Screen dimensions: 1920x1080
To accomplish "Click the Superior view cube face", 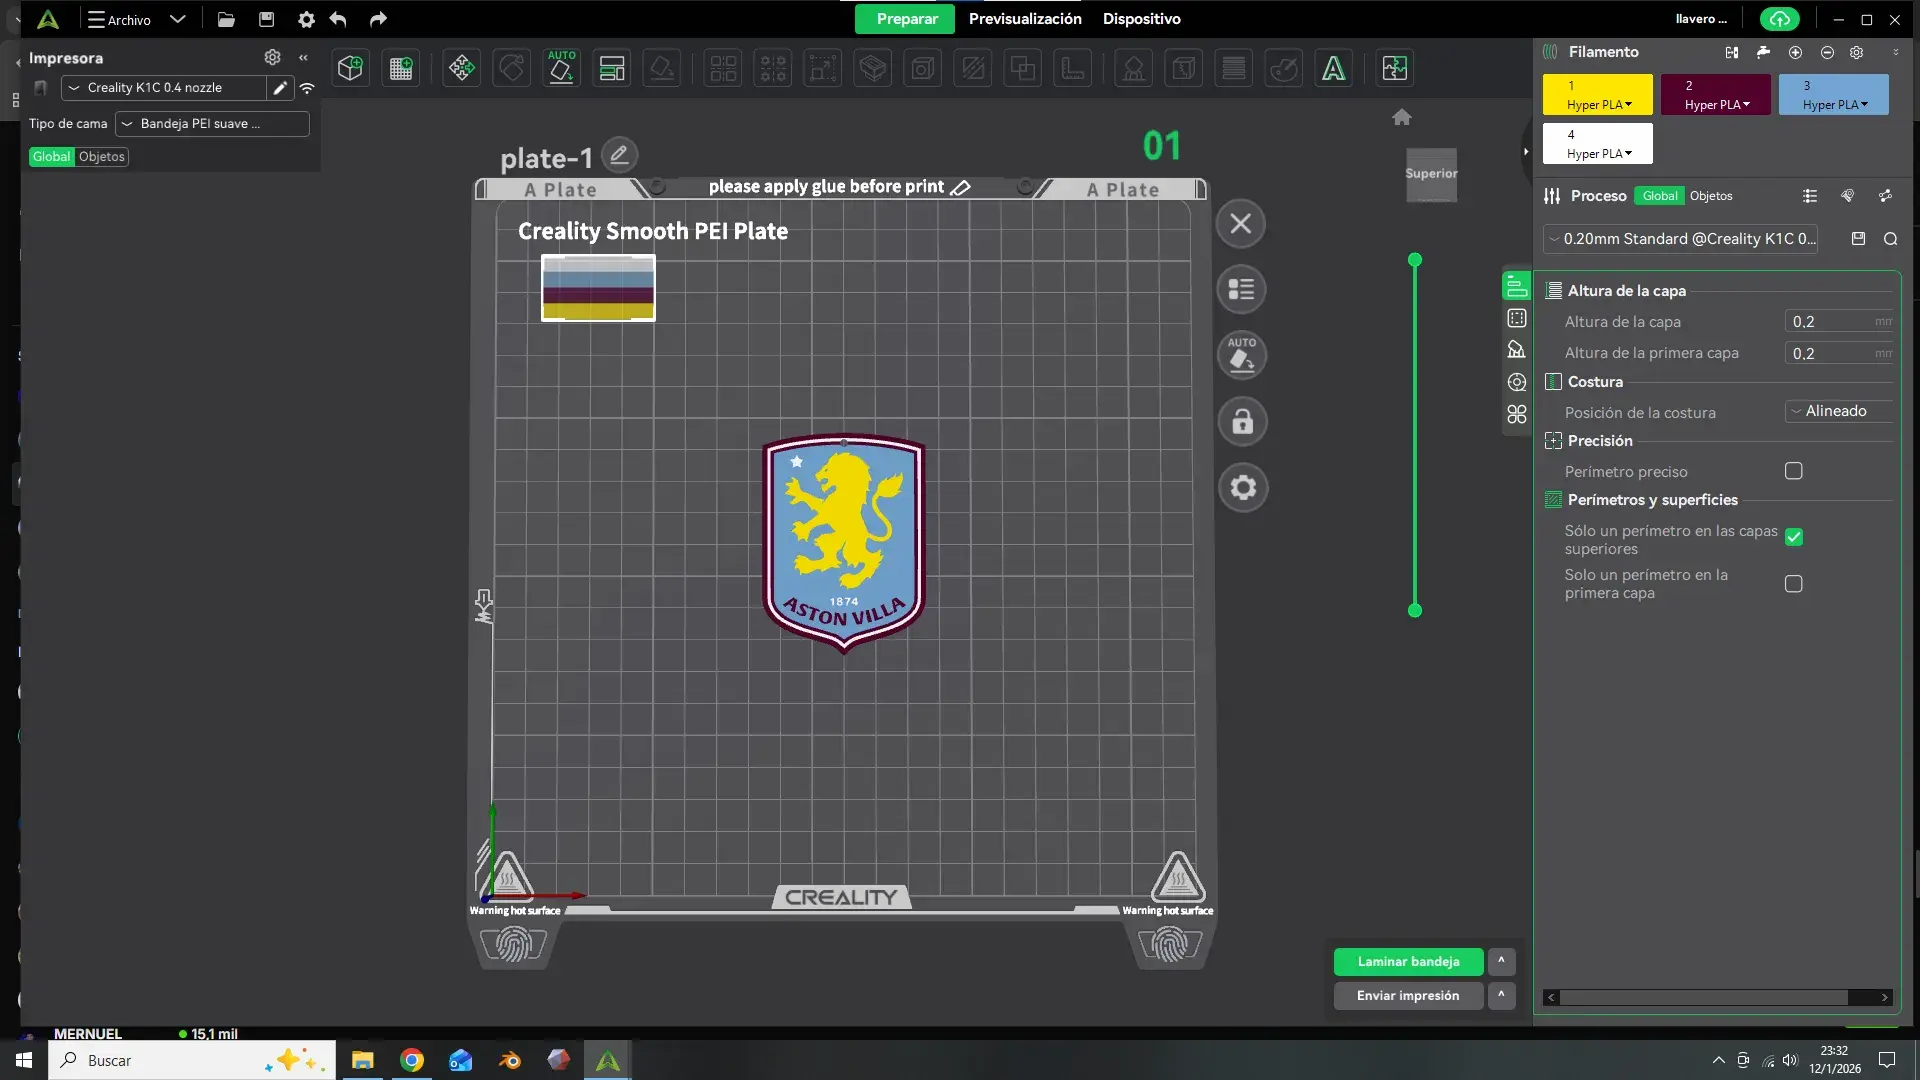I will (x=1431, y=174).
